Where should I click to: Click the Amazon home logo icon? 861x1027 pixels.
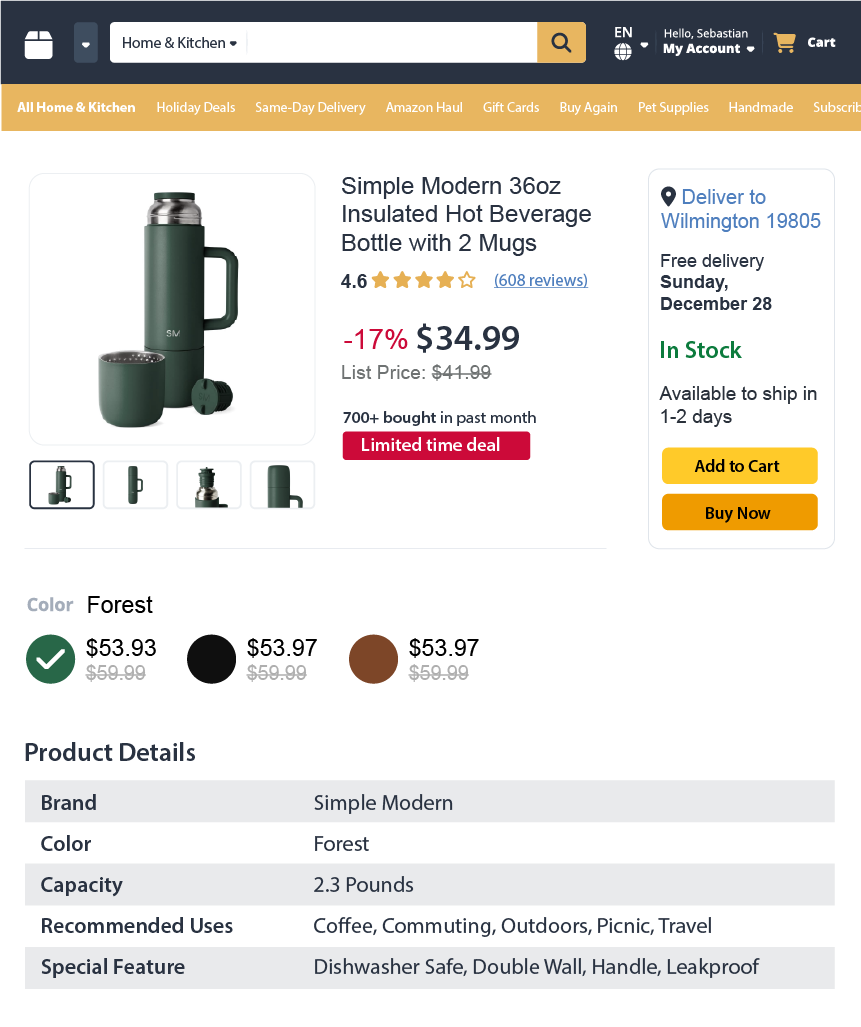click(x=37, y=42)
